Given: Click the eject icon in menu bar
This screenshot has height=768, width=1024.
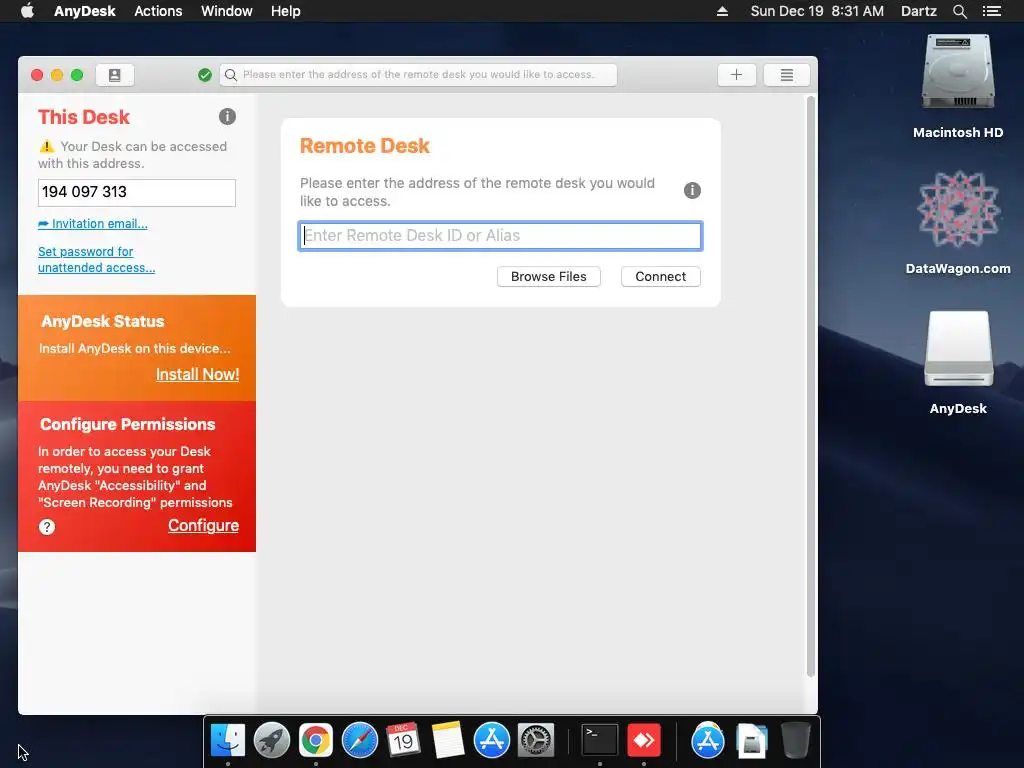Looking at the screenshot, I should [722, 11].
